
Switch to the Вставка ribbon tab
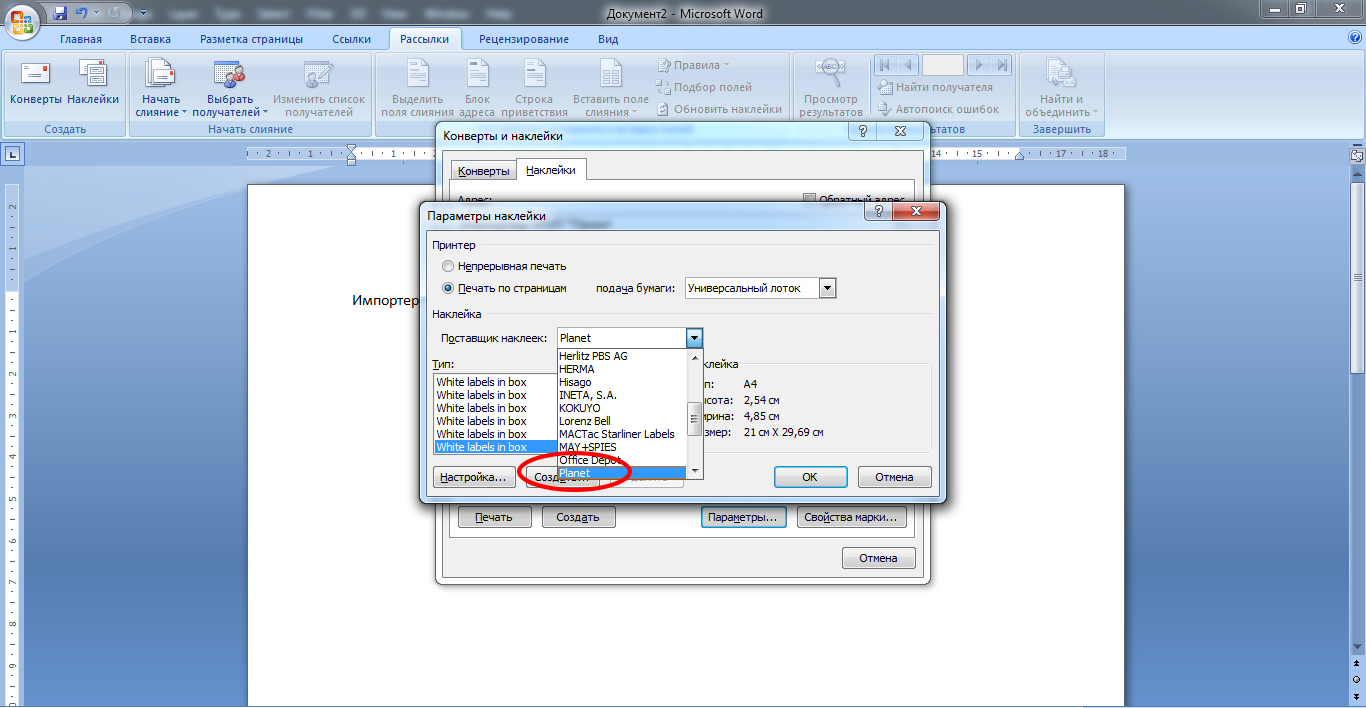pyautogui.click(x=150, y=39)
